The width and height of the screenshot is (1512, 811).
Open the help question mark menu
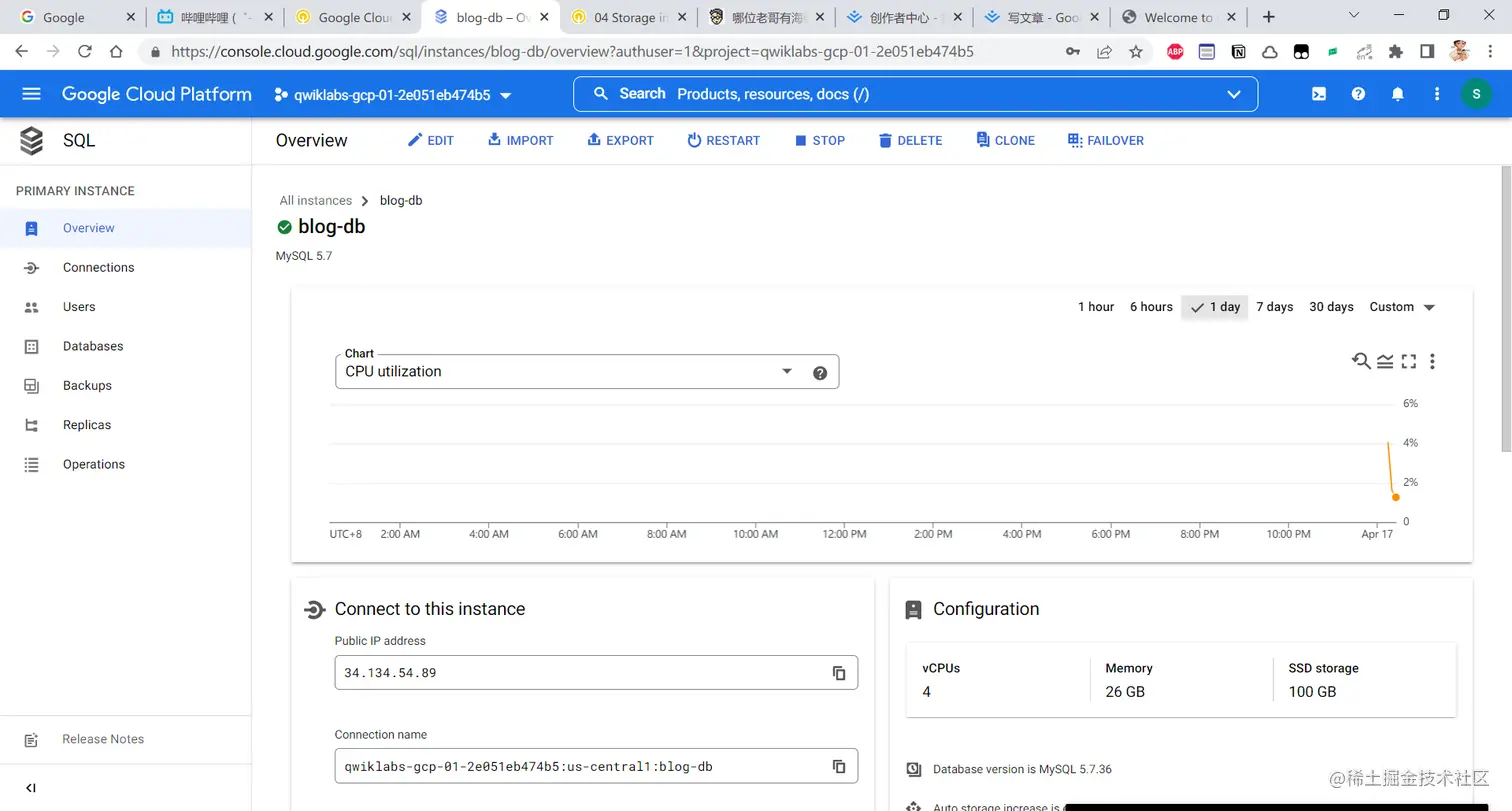tap(1358, 94)
